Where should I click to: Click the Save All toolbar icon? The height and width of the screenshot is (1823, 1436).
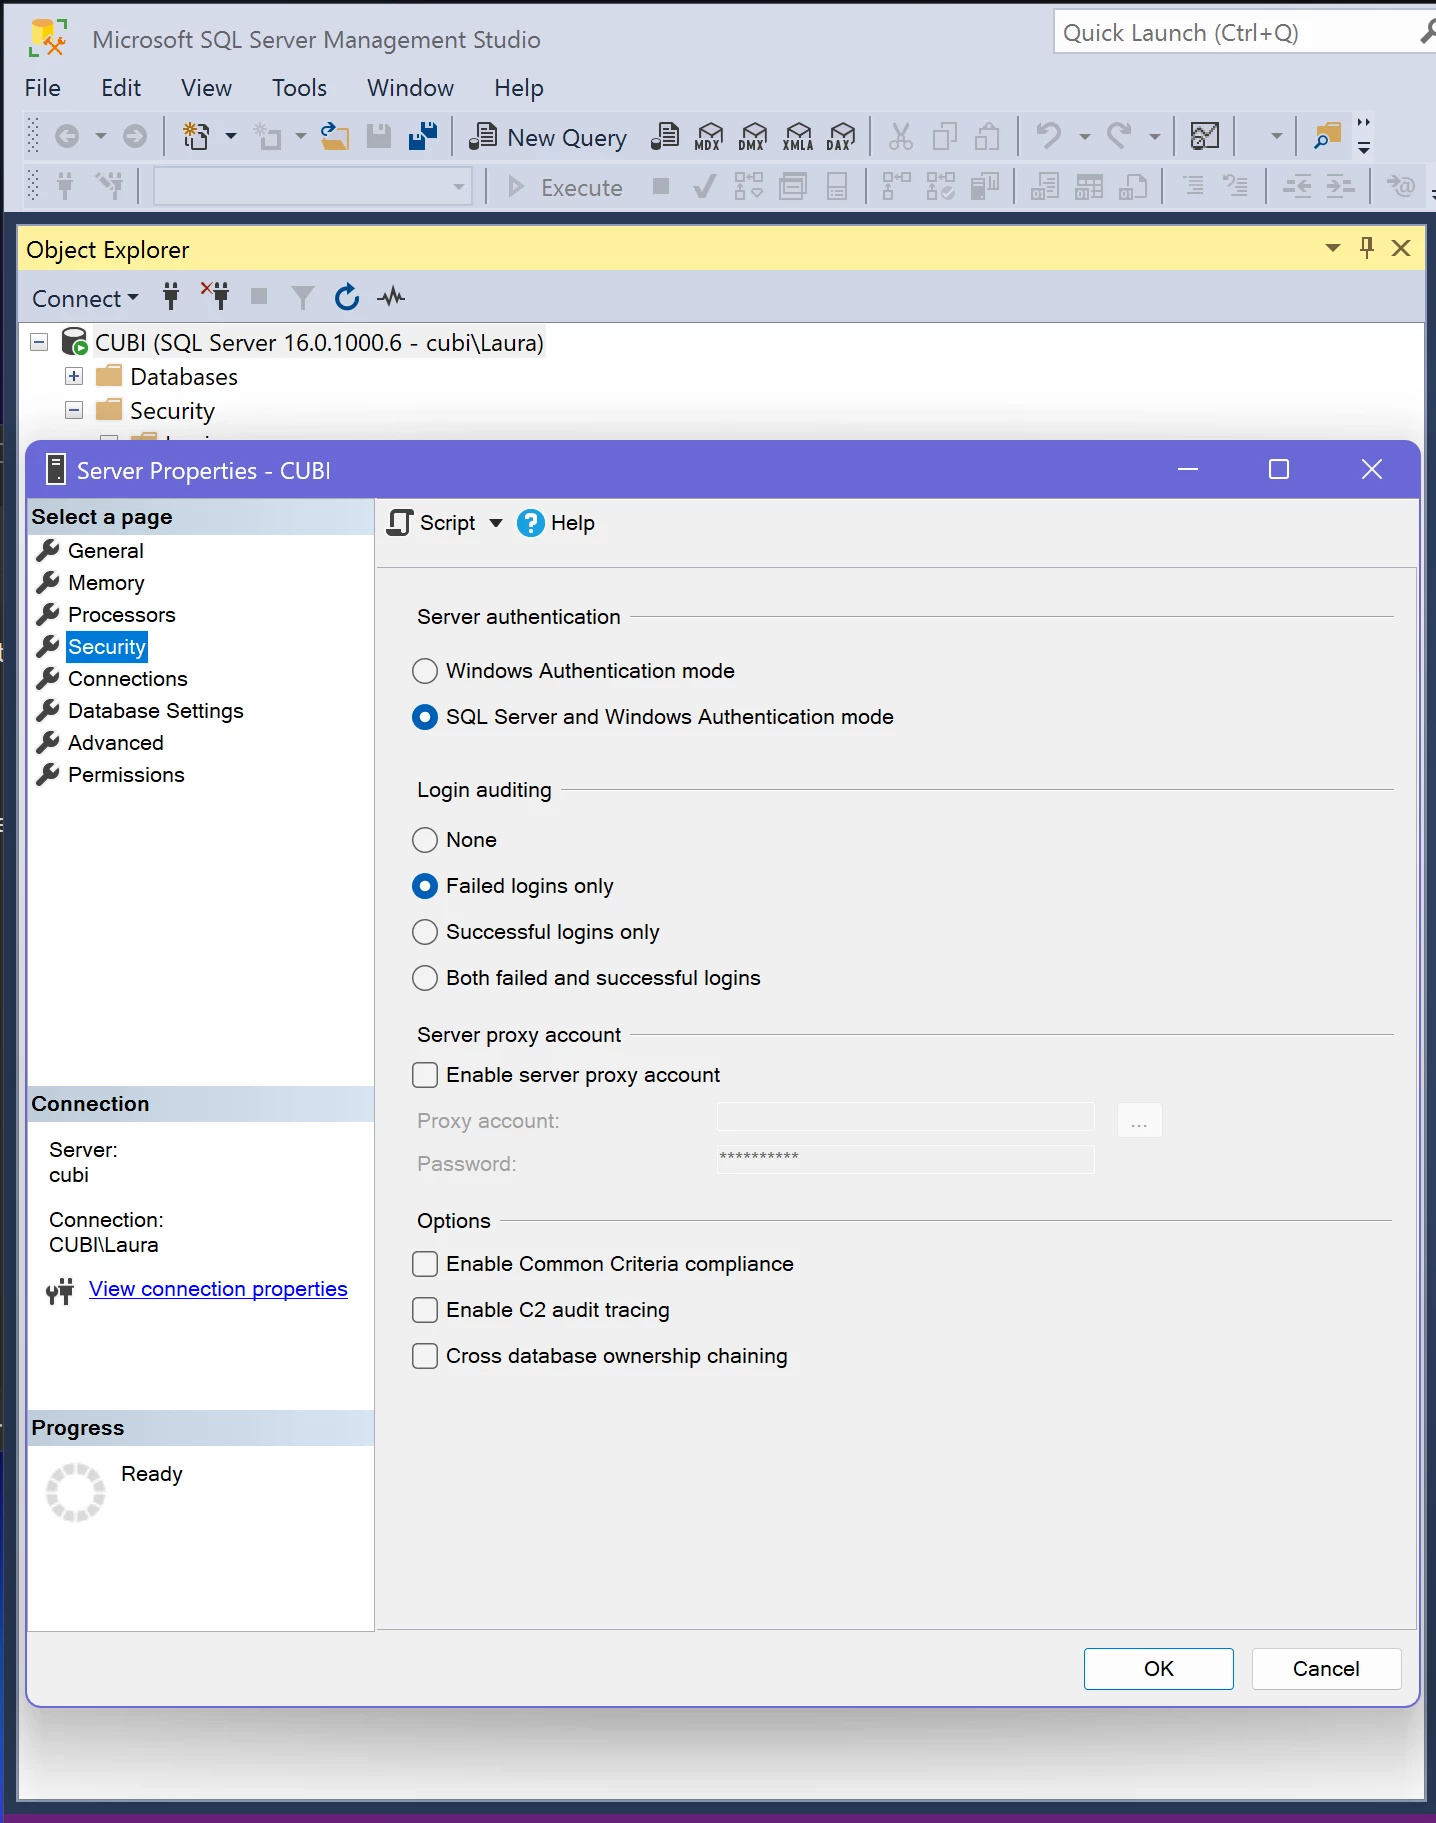coord(423,136)
